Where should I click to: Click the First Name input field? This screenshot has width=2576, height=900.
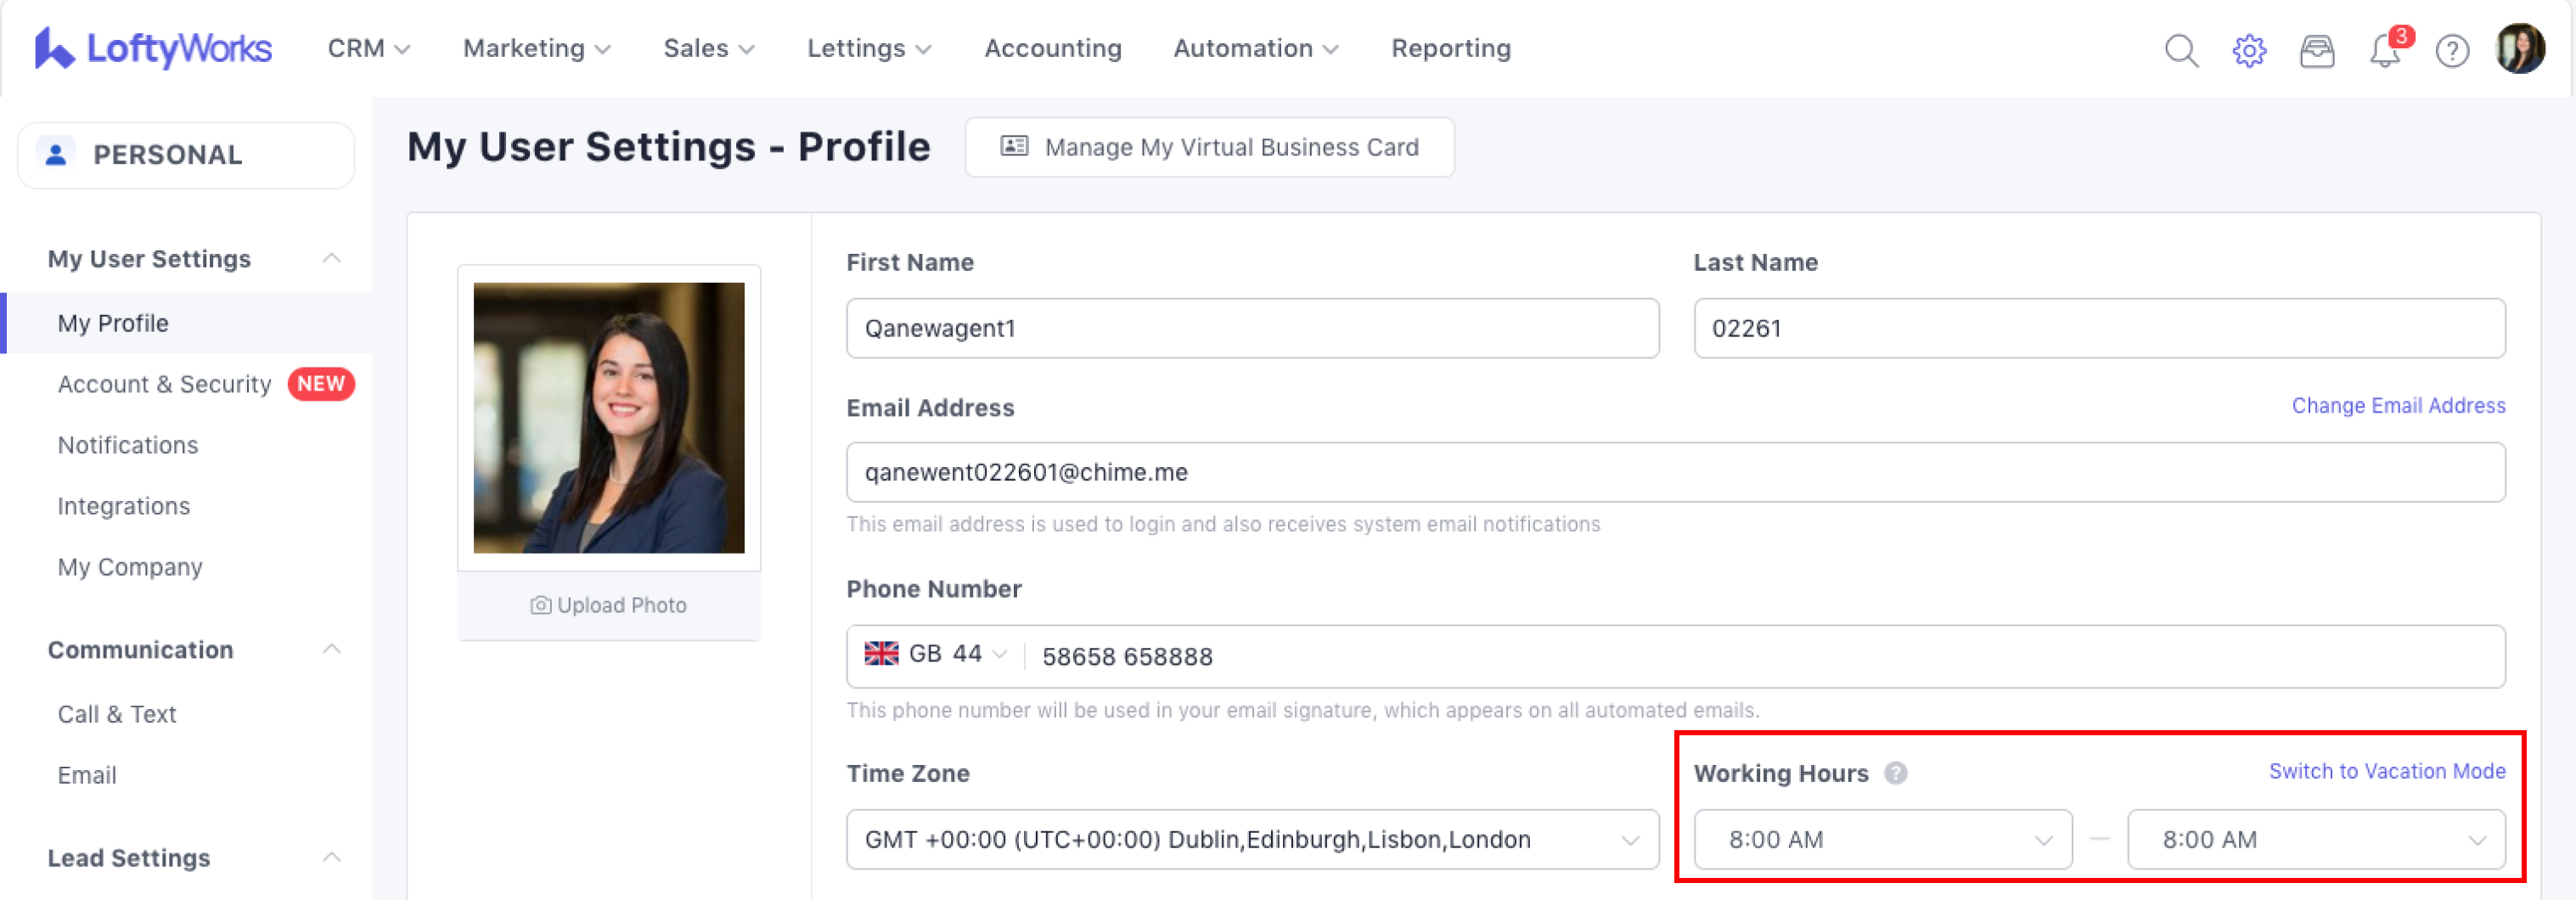tap(1251, 328)
